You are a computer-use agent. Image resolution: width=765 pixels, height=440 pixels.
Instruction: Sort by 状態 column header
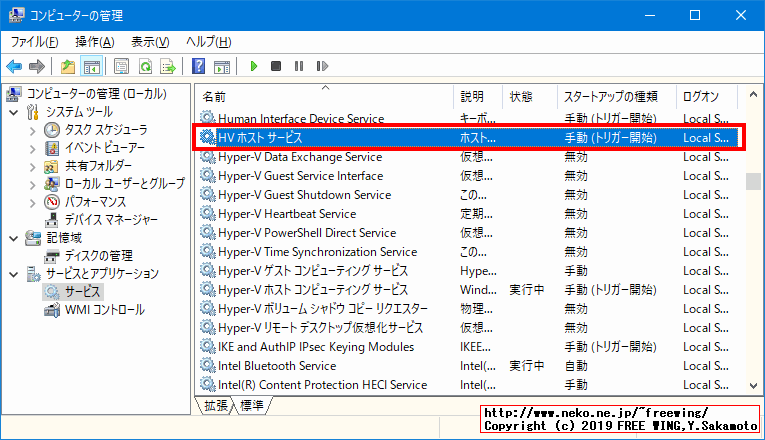tap(521, 97)
